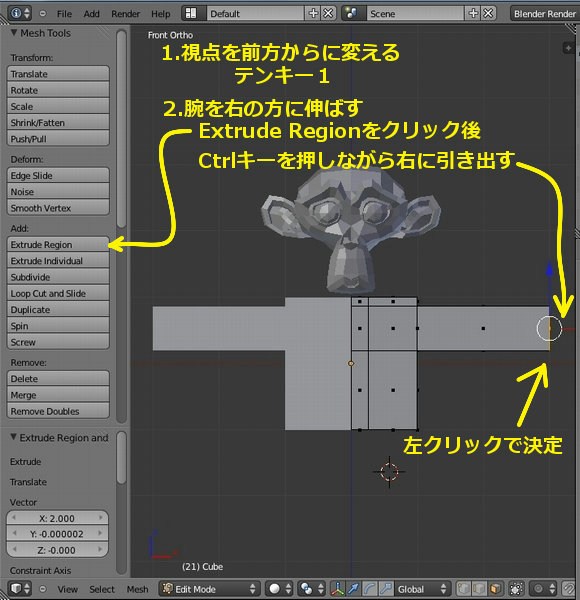Collapse the Extrude Region and Move panel

tap(14, 437)
